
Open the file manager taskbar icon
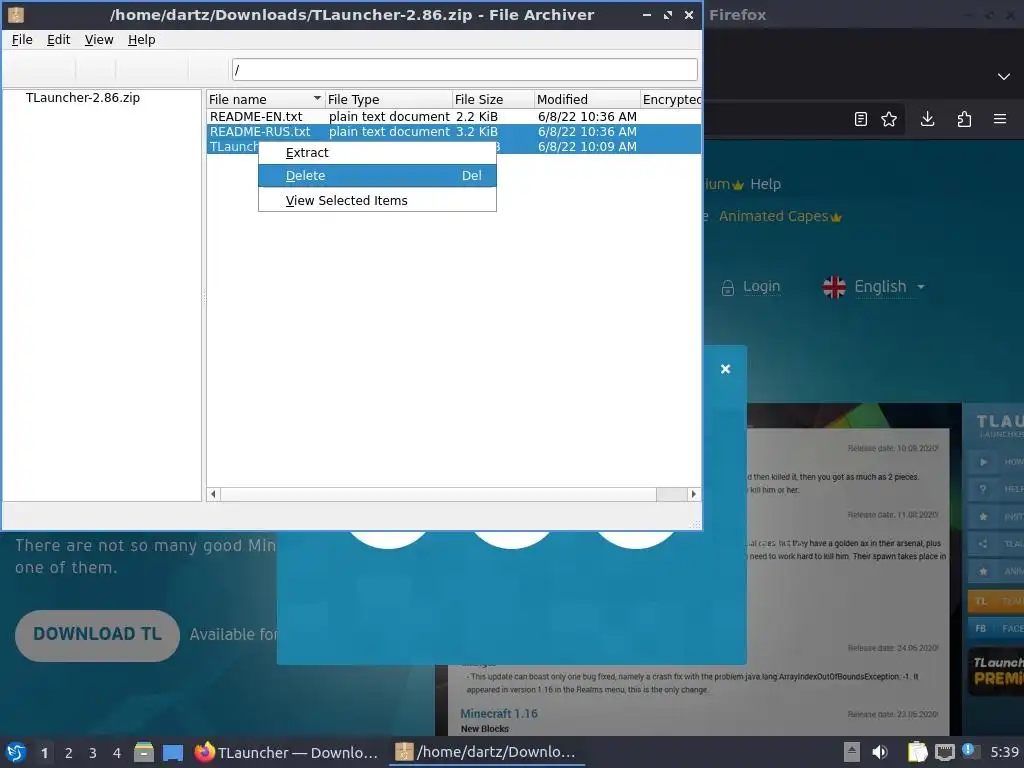coord(144,752)
